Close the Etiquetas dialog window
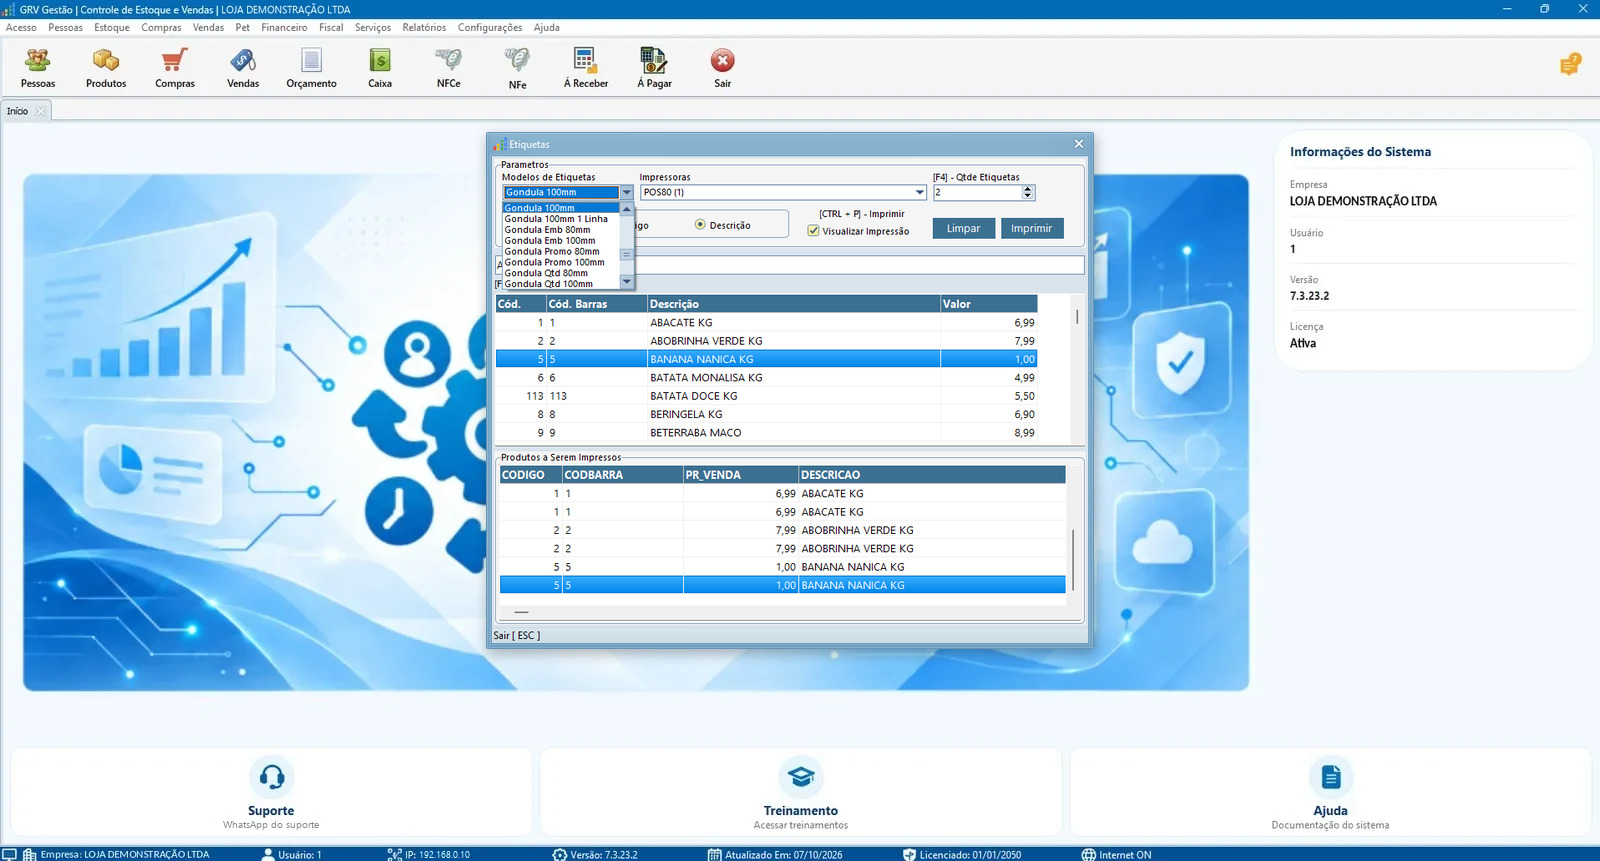Viewport: 1600px width, 861px height. point(1079,144)
